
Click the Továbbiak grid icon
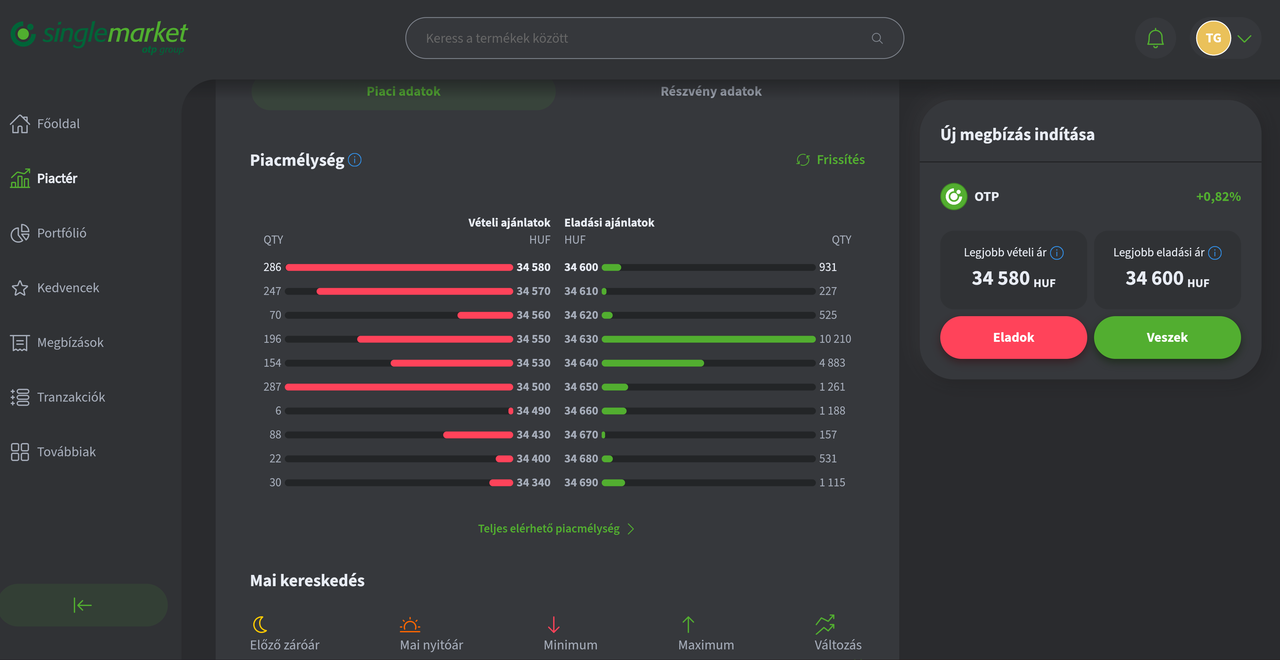20,452
